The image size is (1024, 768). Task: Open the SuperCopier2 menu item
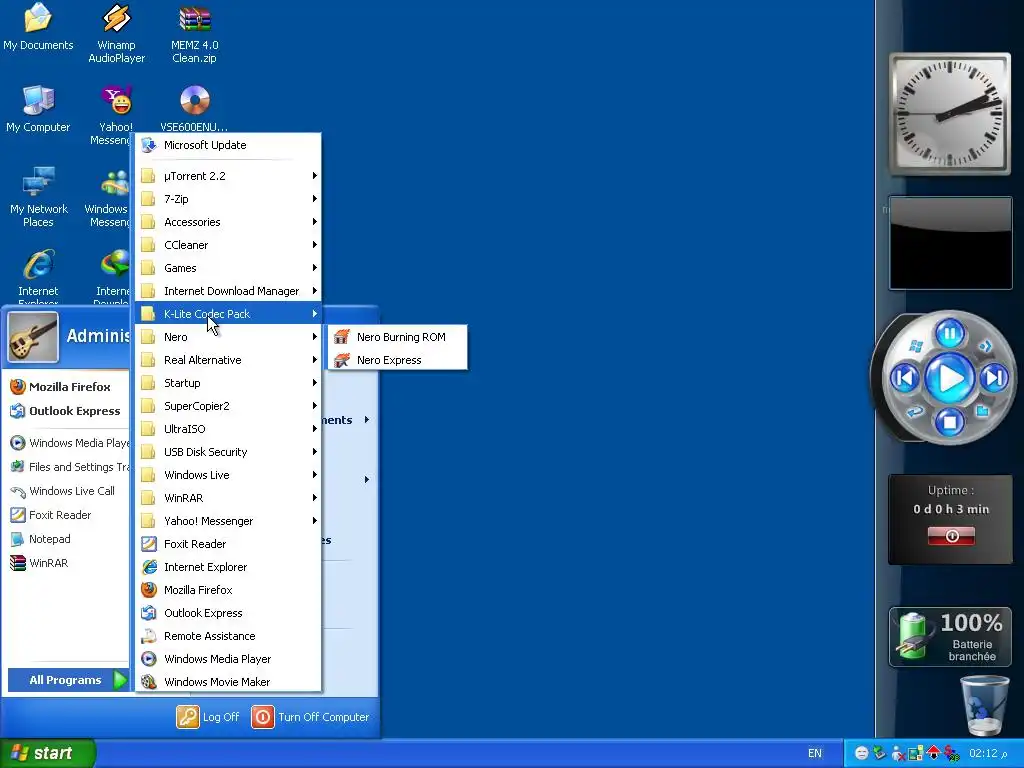click(229, 406)
